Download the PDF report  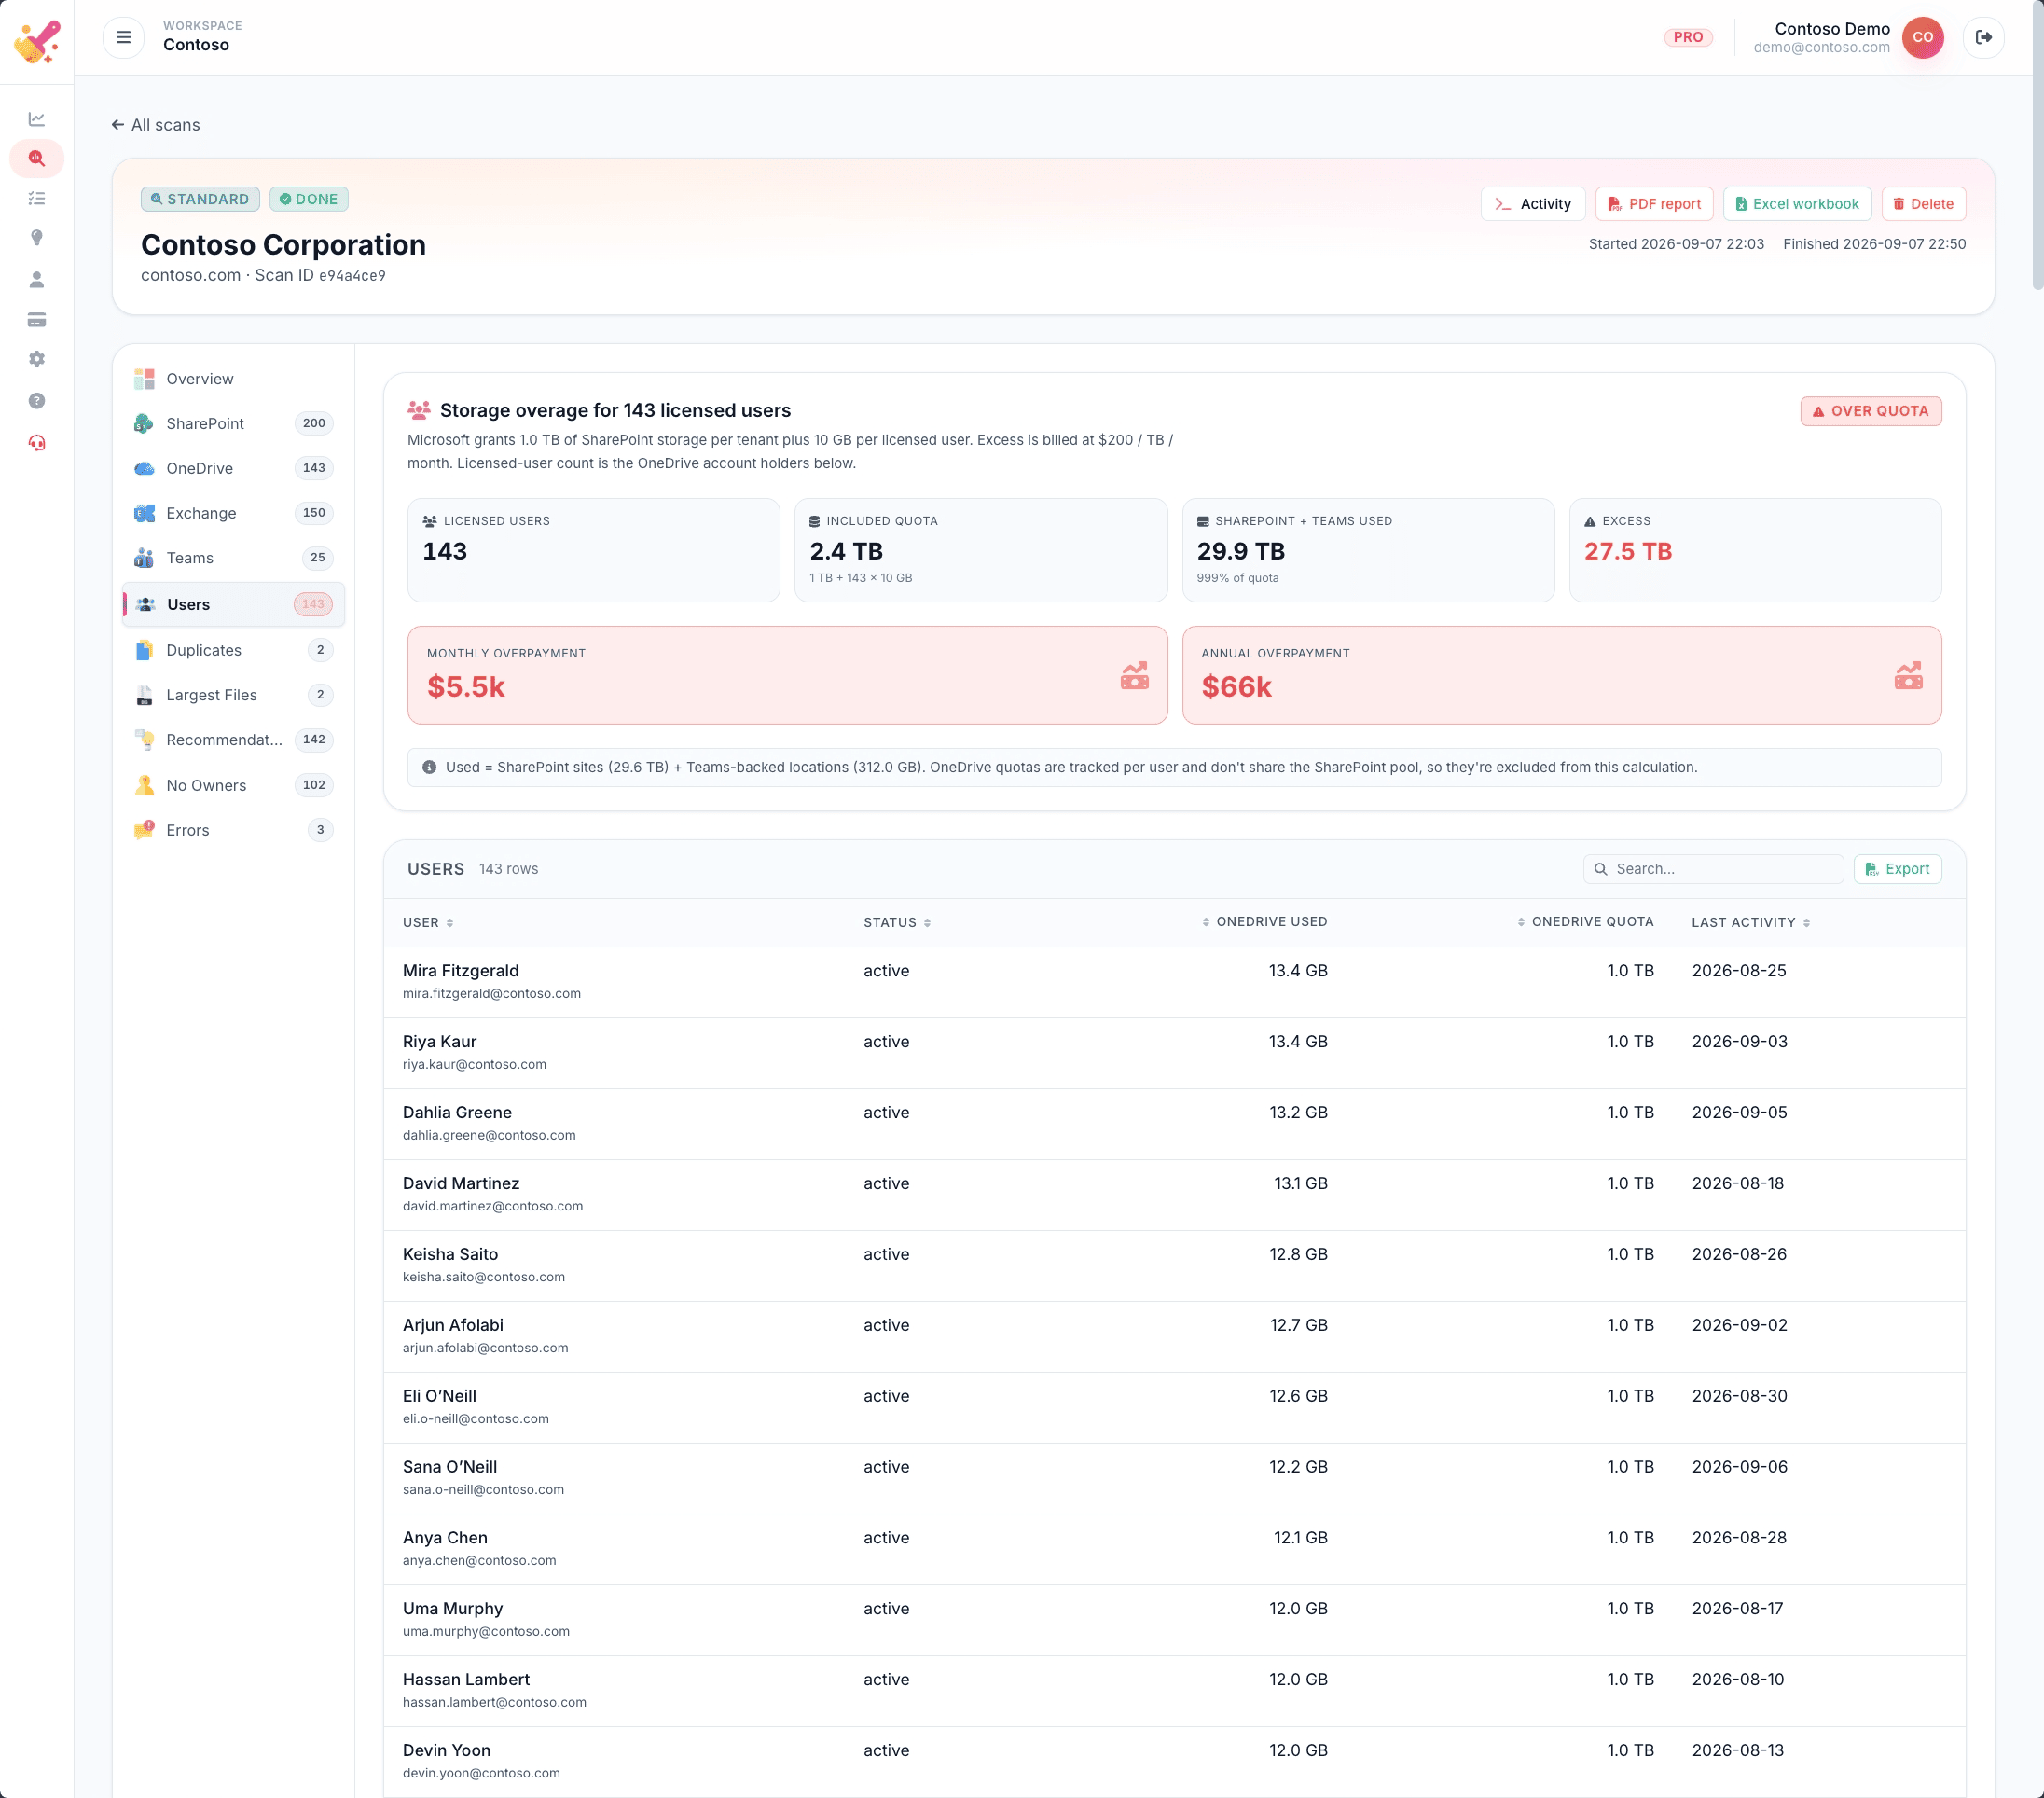tap(1654, 204)
